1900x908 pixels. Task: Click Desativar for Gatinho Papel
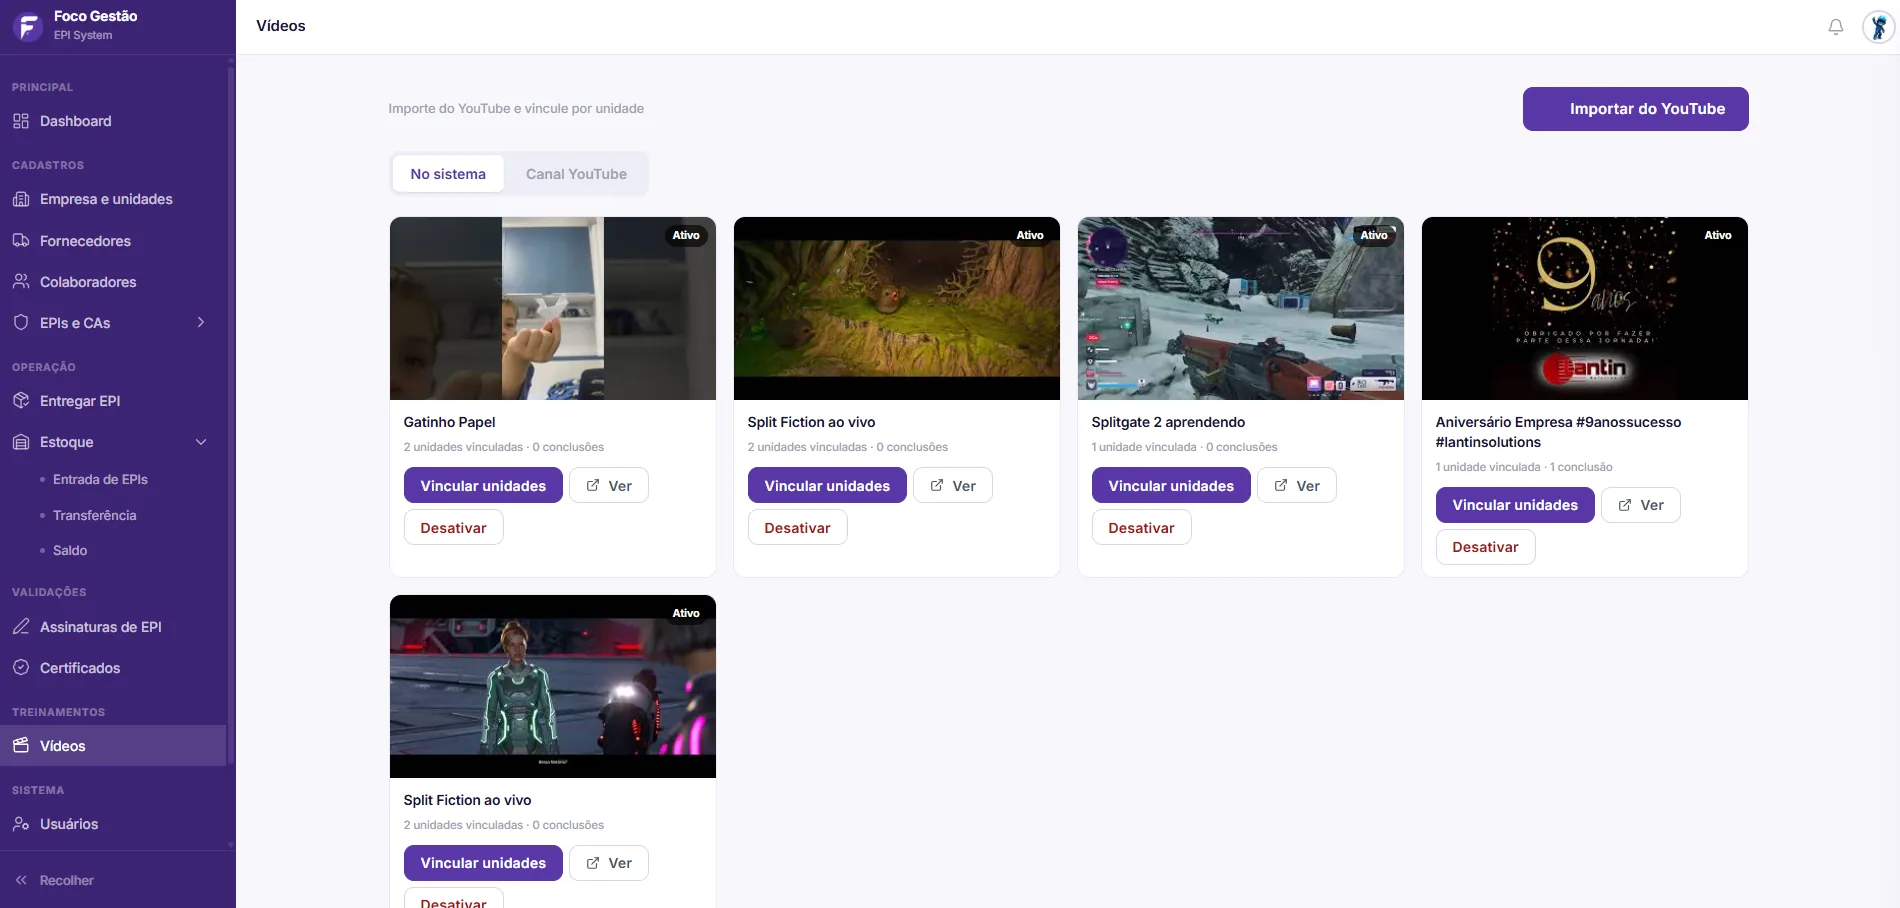[x=453, y=527]
